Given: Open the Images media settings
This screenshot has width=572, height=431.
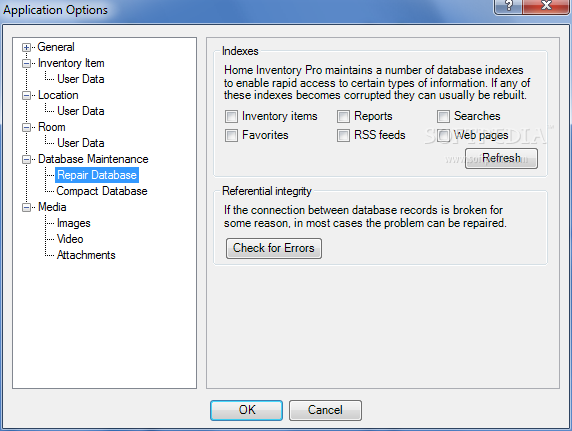Looking at the screenshot, I should 74,223.
